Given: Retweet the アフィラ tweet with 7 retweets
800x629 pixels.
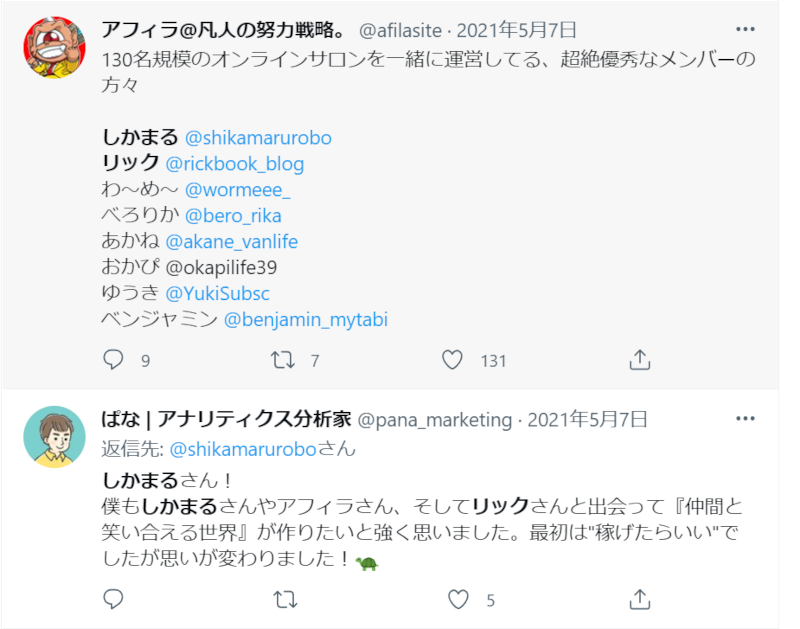Looking at the screenshot, I should (284, 360).
